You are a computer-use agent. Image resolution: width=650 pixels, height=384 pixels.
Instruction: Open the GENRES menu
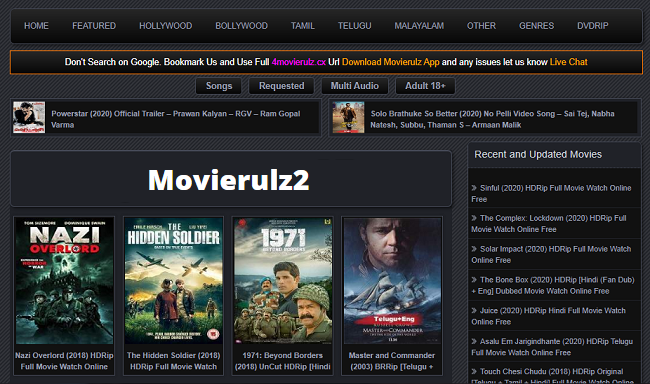(536, 26)
